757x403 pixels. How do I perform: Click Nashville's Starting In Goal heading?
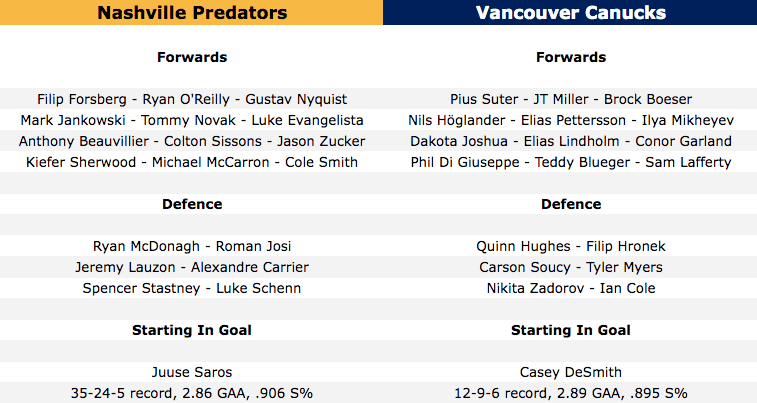[x=192, y=330]
